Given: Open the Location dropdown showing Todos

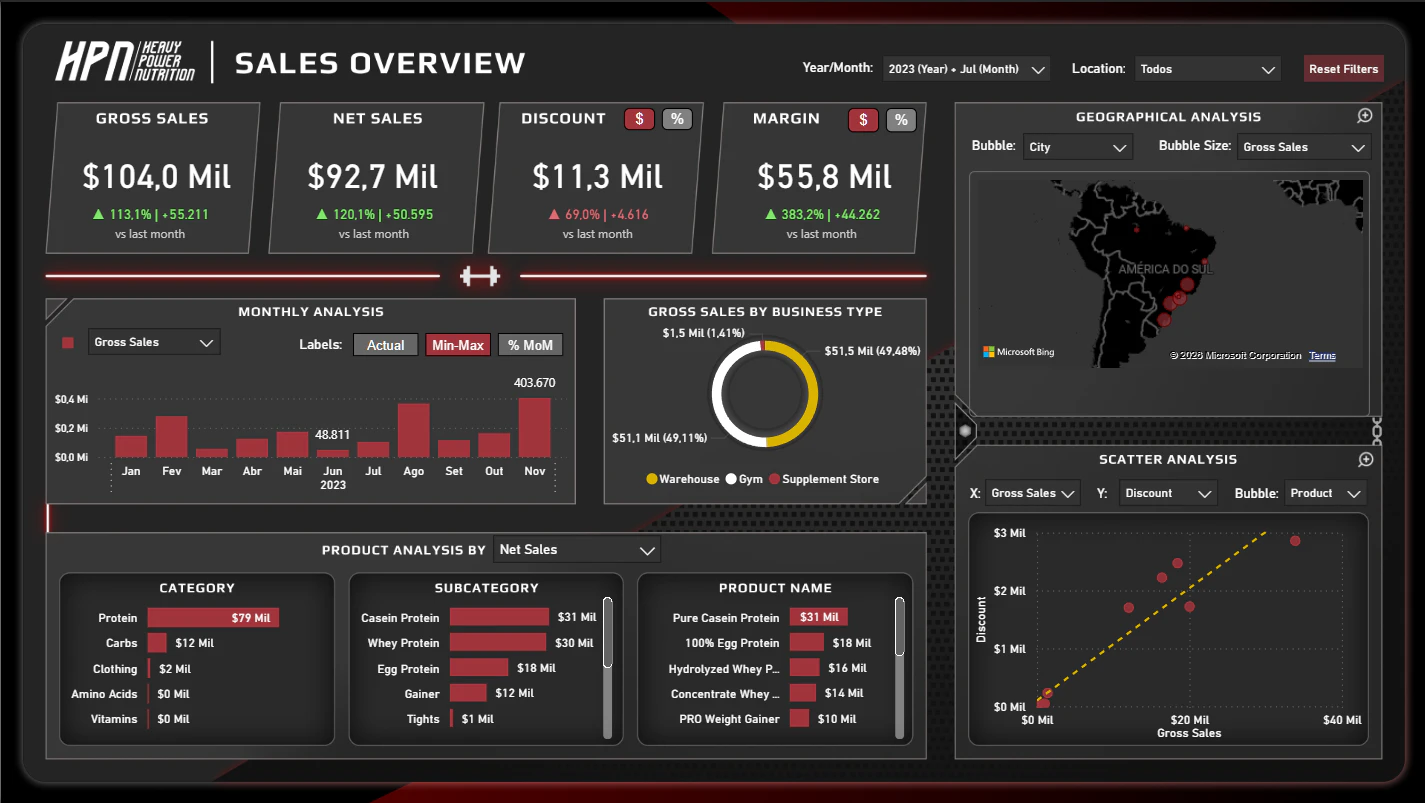Looking at the screenshot, I should [1207, 69].
